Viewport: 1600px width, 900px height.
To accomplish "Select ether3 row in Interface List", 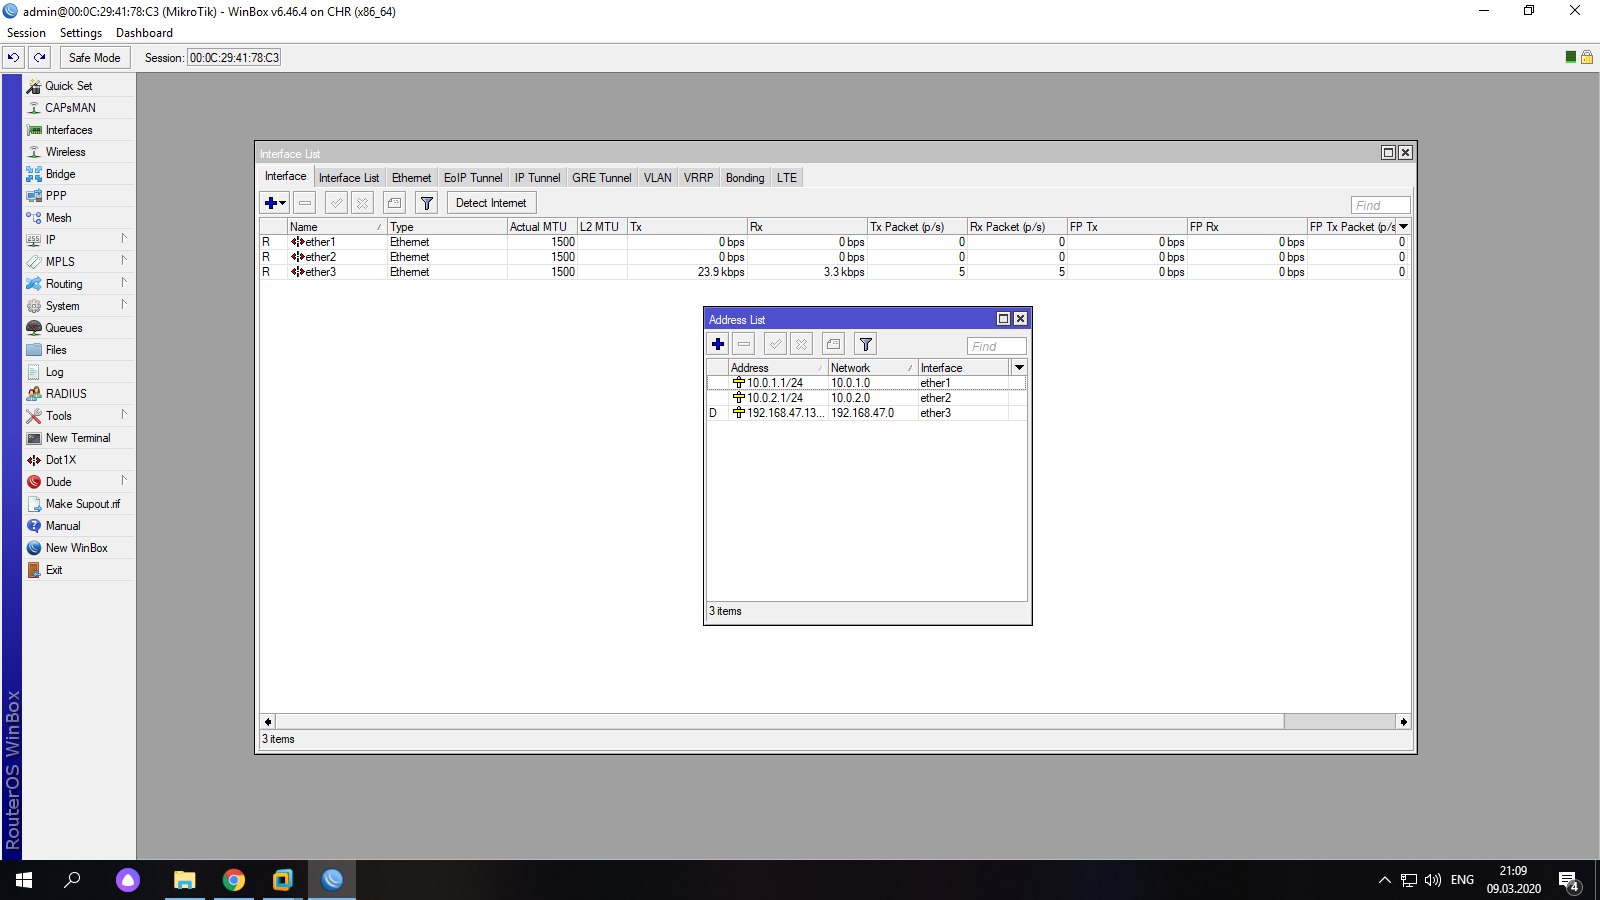I will (834, 272).
